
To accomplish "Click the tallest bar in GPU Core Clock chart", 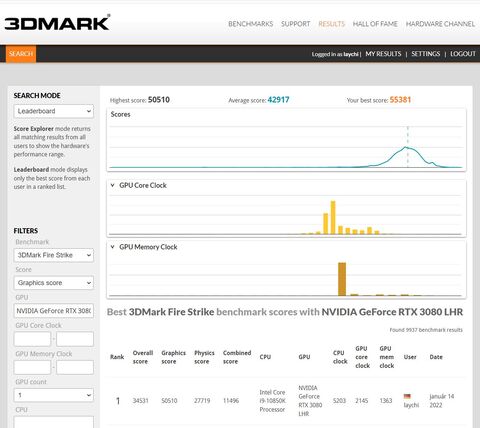I will [x=333, y=217].
